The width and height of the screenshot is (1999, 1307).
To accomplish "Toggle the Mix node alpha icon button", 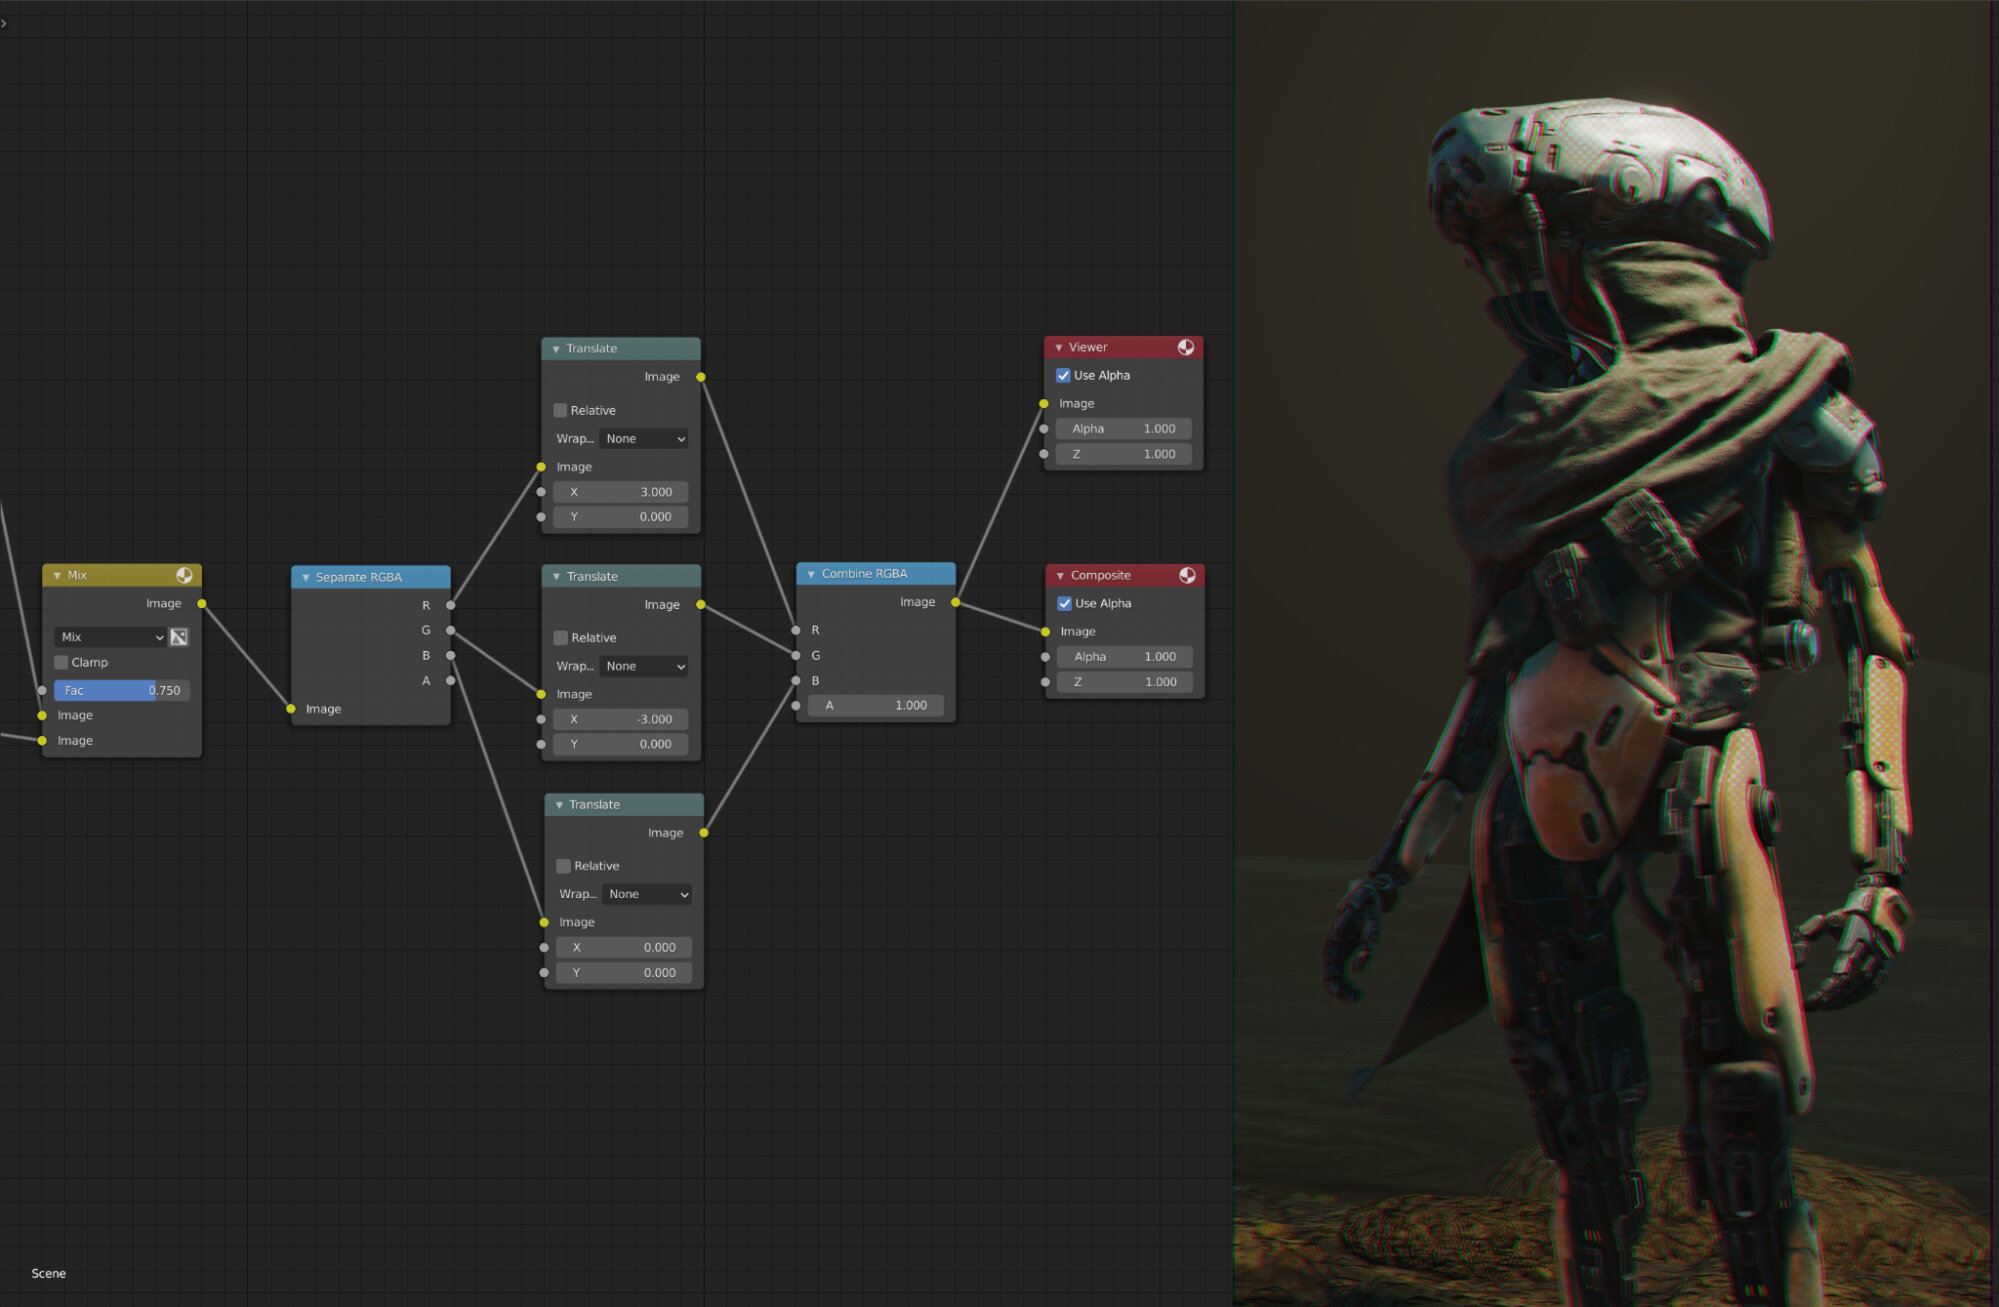I will (179, 637).
